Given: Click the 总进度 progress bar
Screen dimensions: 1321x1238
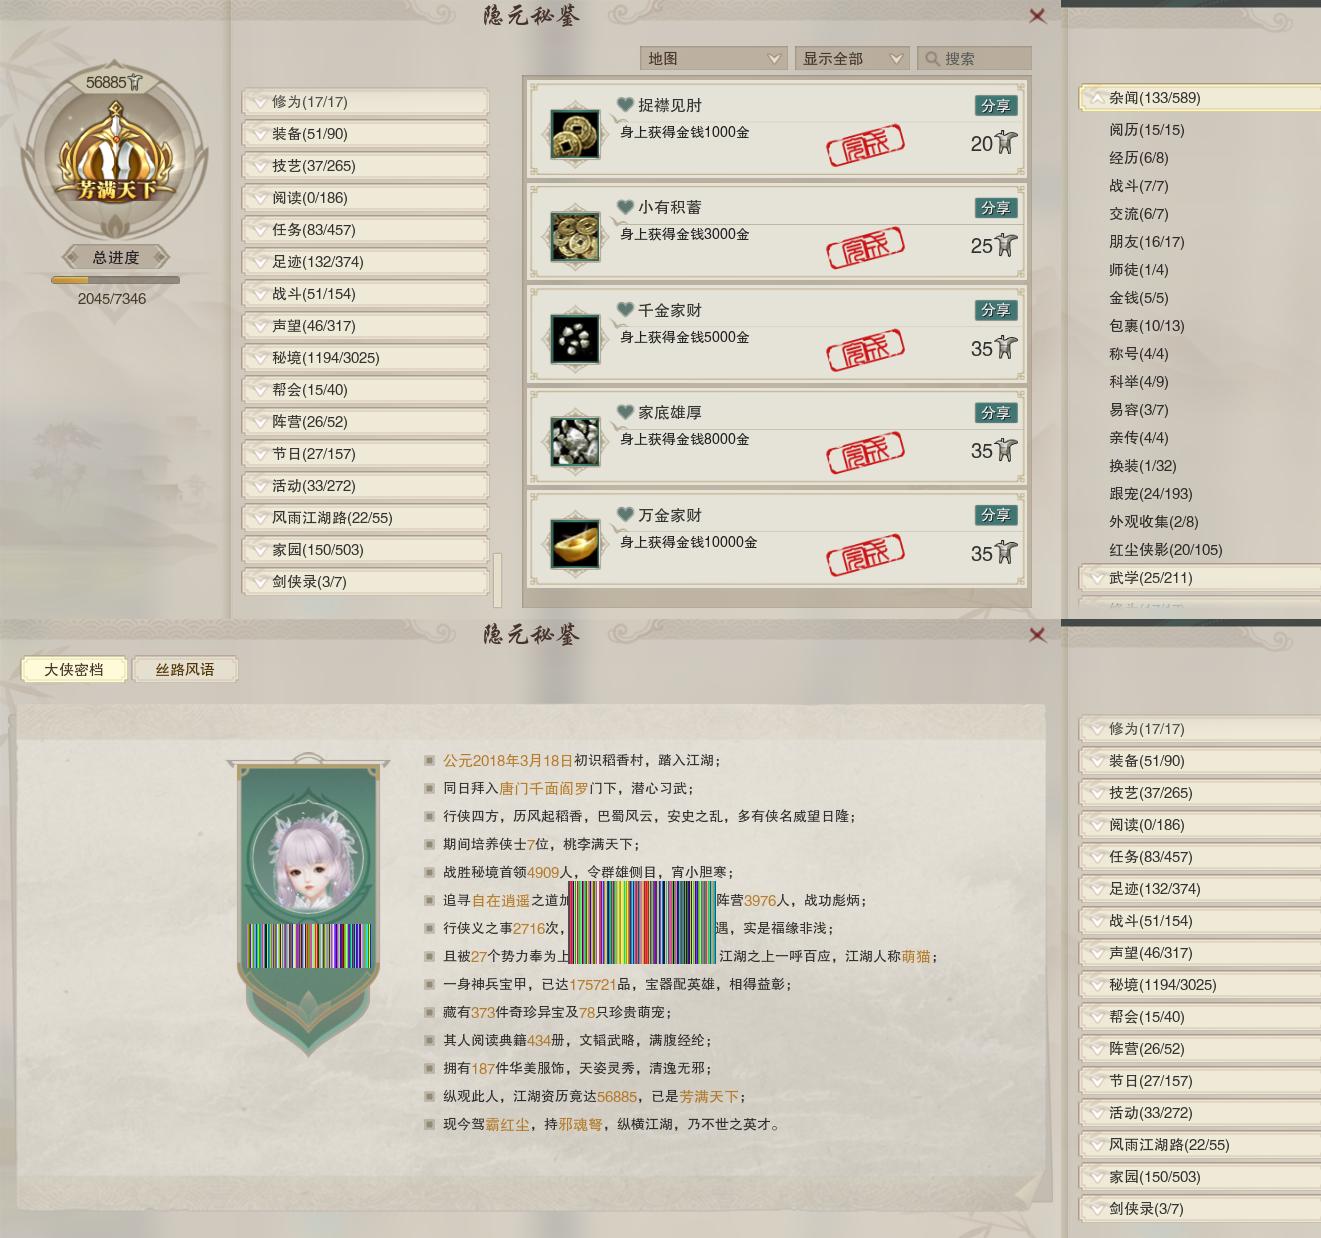Looking at the screenshot, I should click(x=116, y=281).
